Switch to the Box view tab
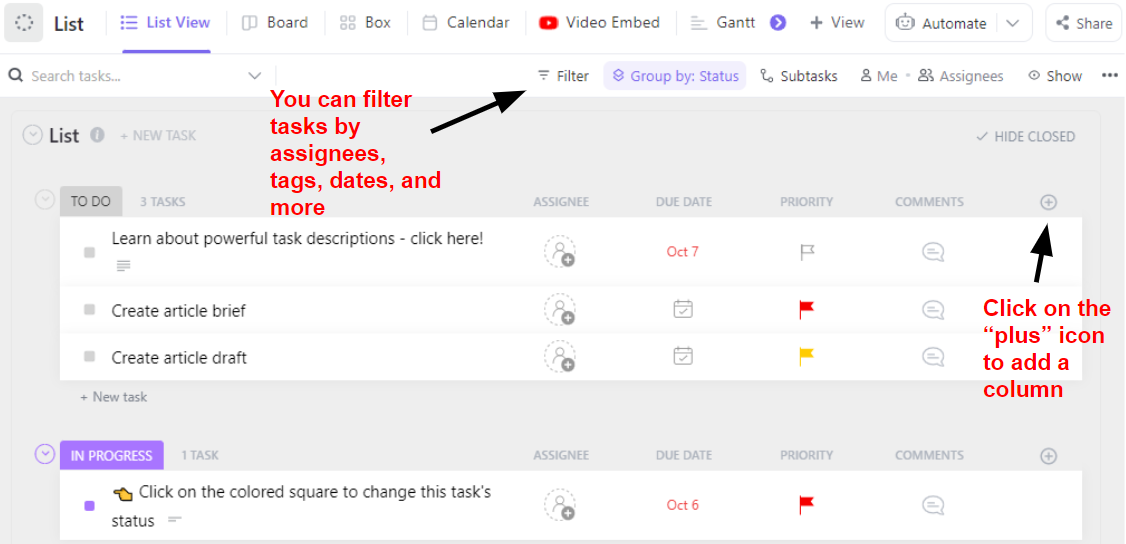 pos(366,23)
